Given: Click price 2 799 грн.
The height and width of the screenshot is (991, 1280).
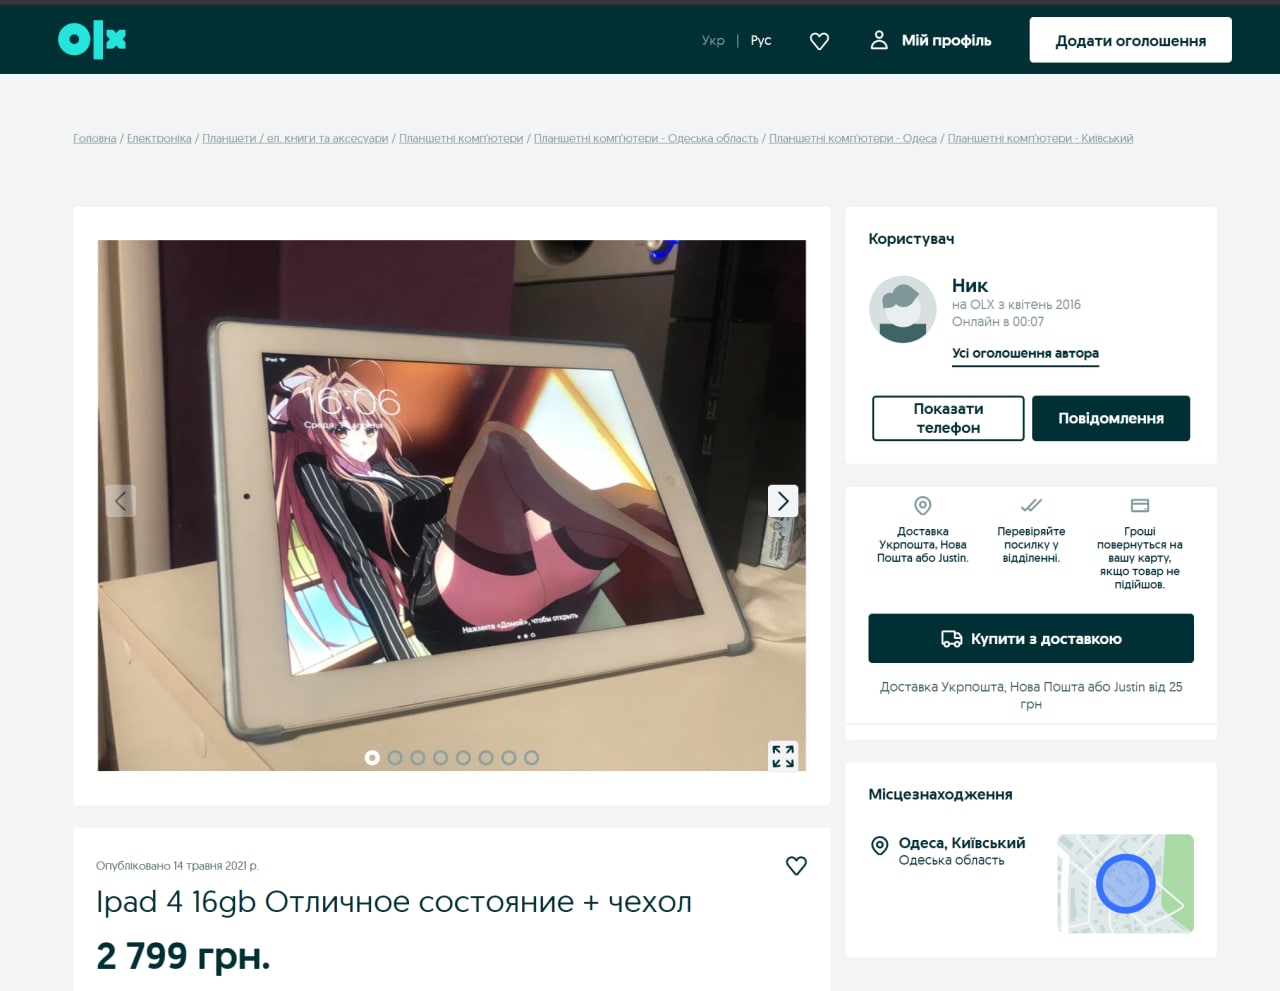Looking at the screenshot, I should (x=183, y=956).
